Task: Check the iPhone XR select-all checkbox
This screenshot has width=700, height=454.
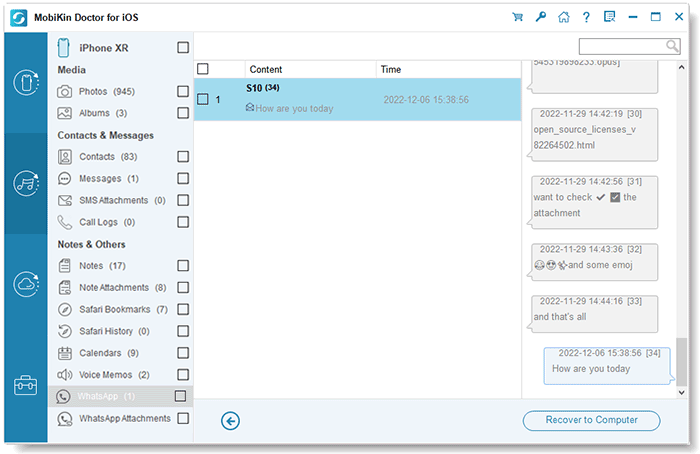Action: (x=183, y=47)
